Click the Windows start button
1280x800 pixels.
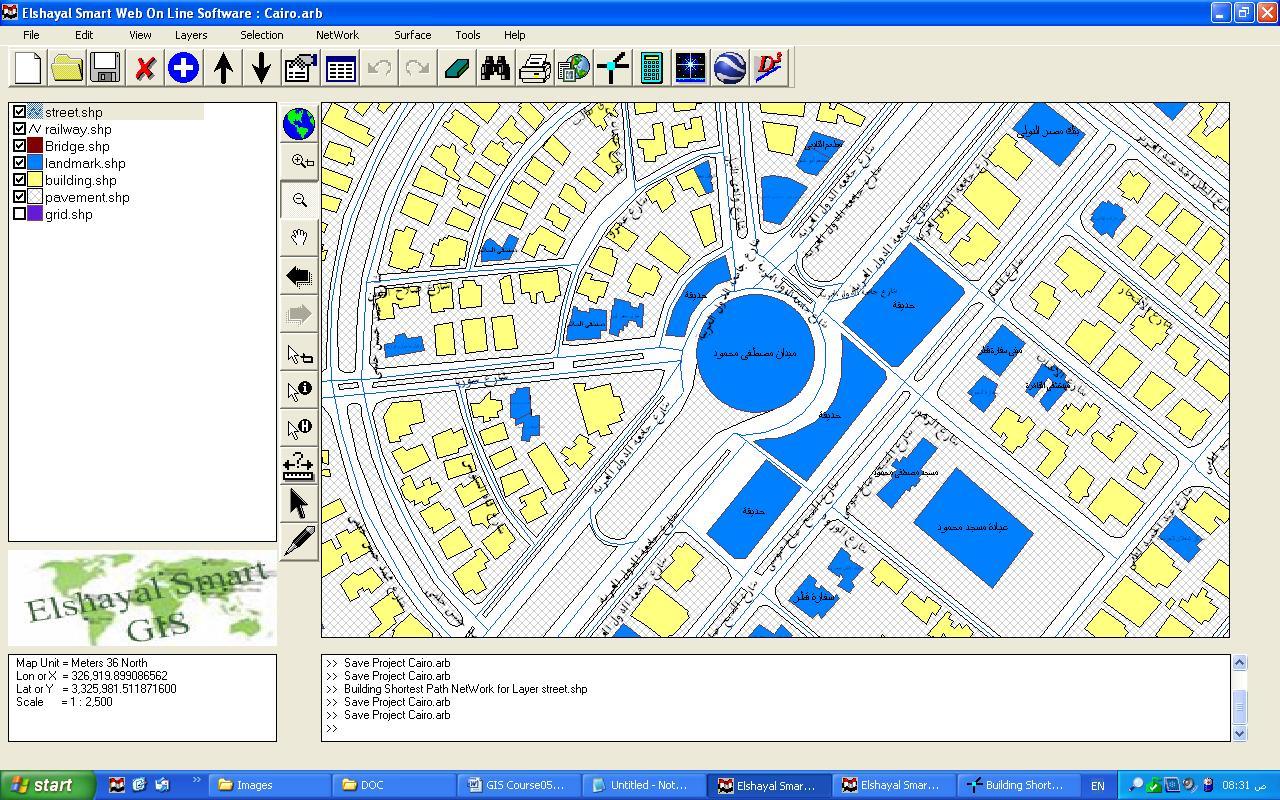tap(48, 785)
